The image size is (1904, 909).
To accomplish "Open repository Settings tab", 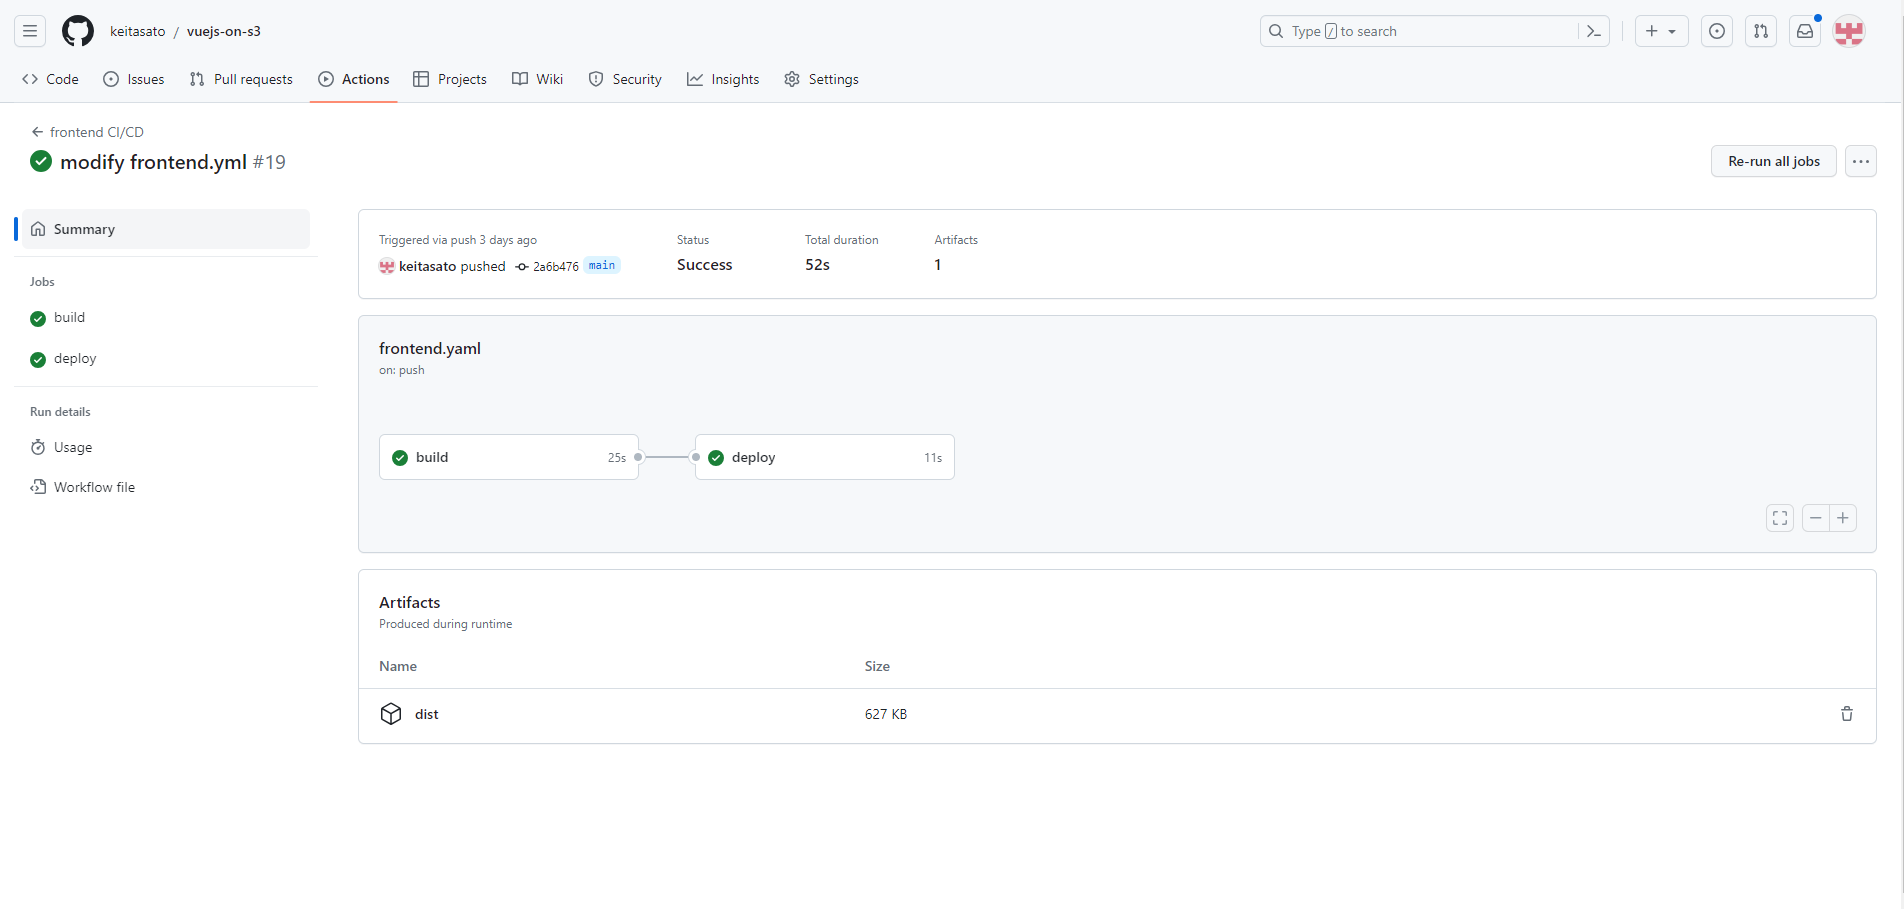I will click(x=821, y=79).
